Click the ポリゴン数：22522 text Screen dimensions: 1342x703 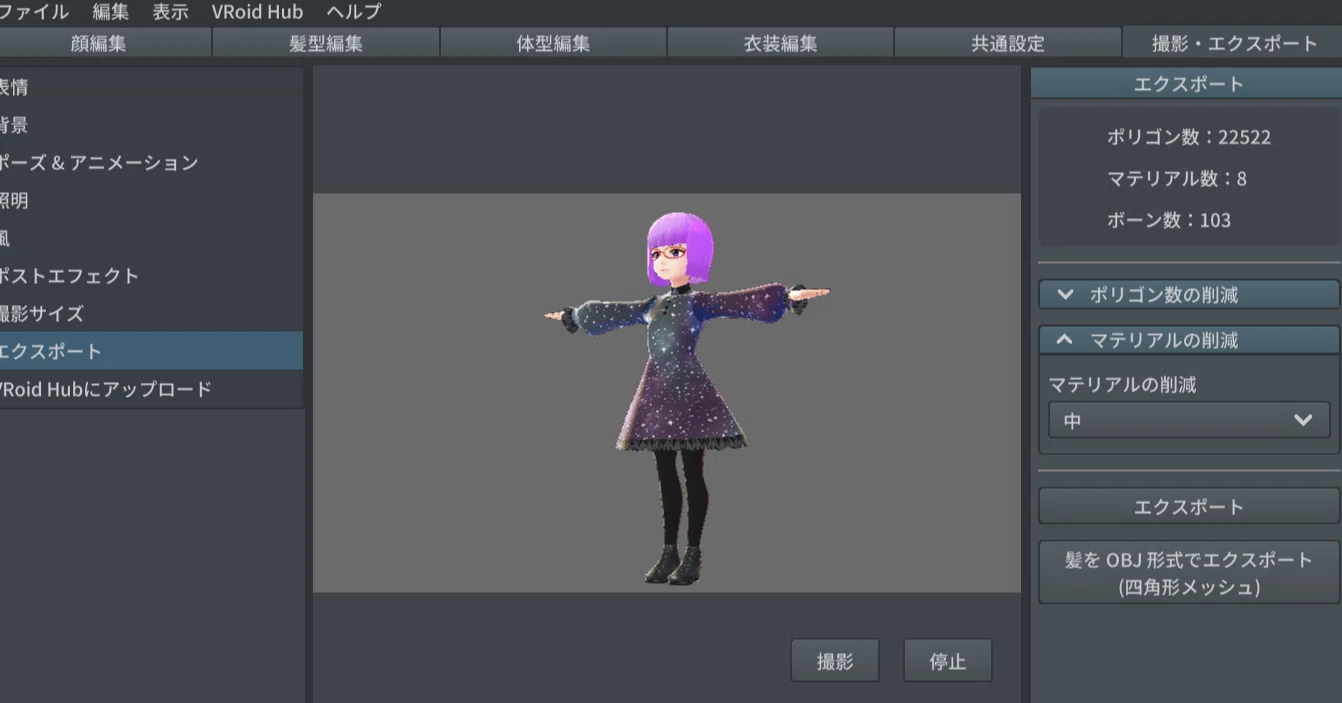tap(1189, 138)
